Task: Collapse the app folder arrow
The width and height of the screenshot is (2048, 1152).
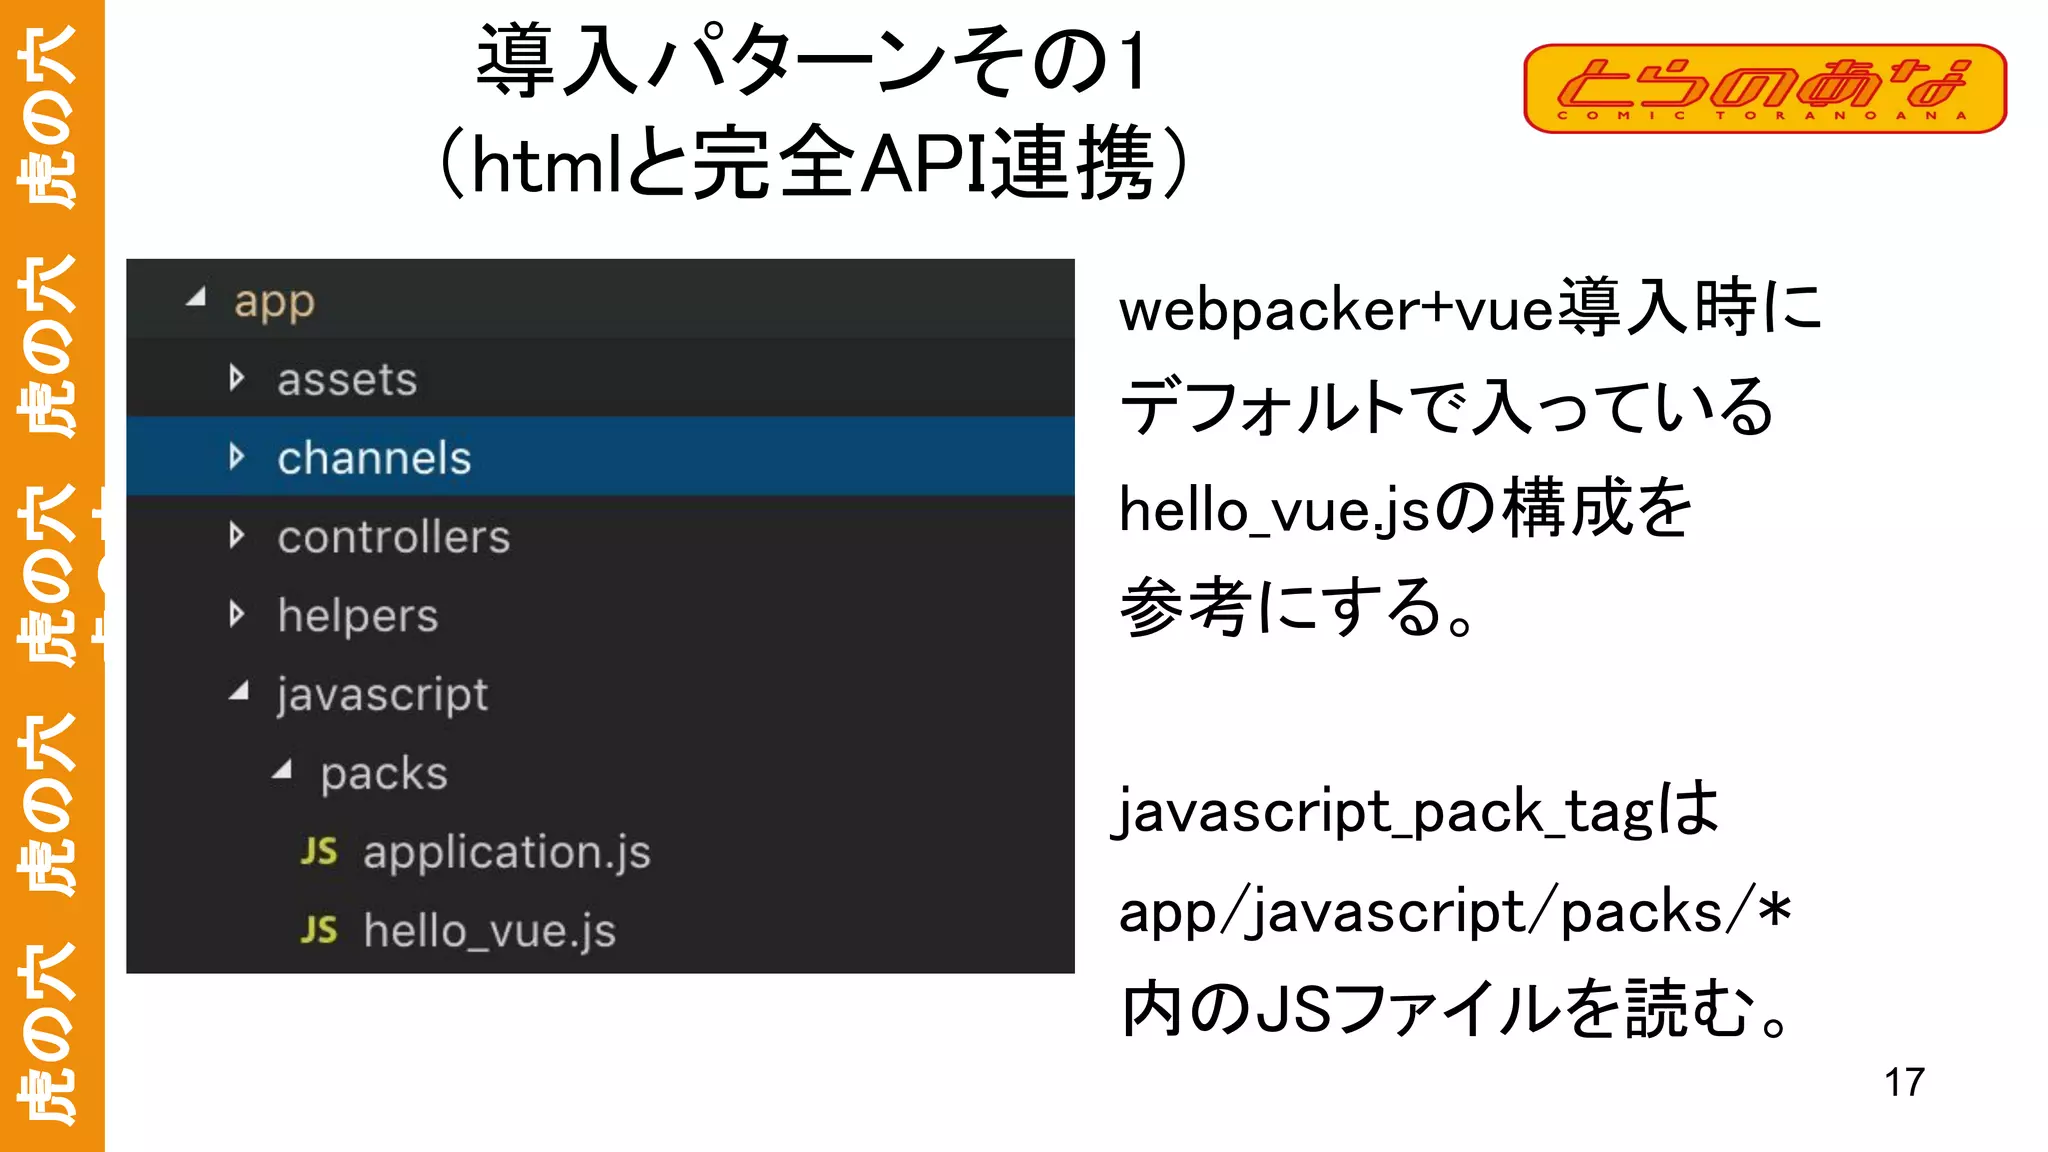Action: [x=196, y=297]
